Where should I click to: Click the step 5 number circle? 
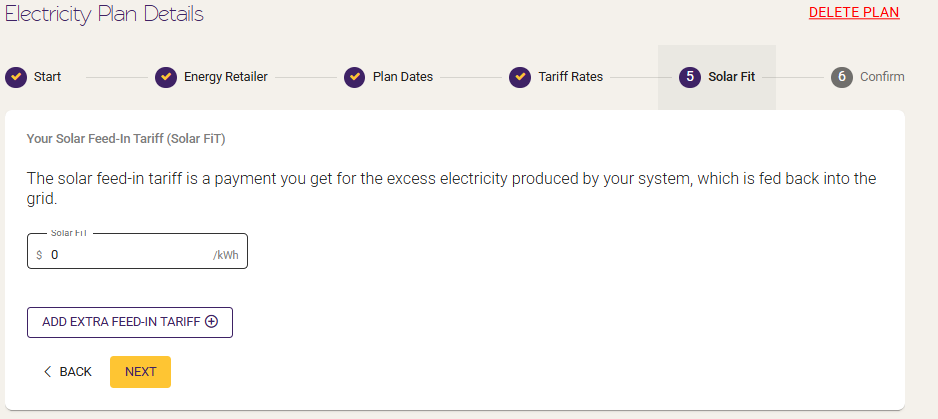click(690, 77)
